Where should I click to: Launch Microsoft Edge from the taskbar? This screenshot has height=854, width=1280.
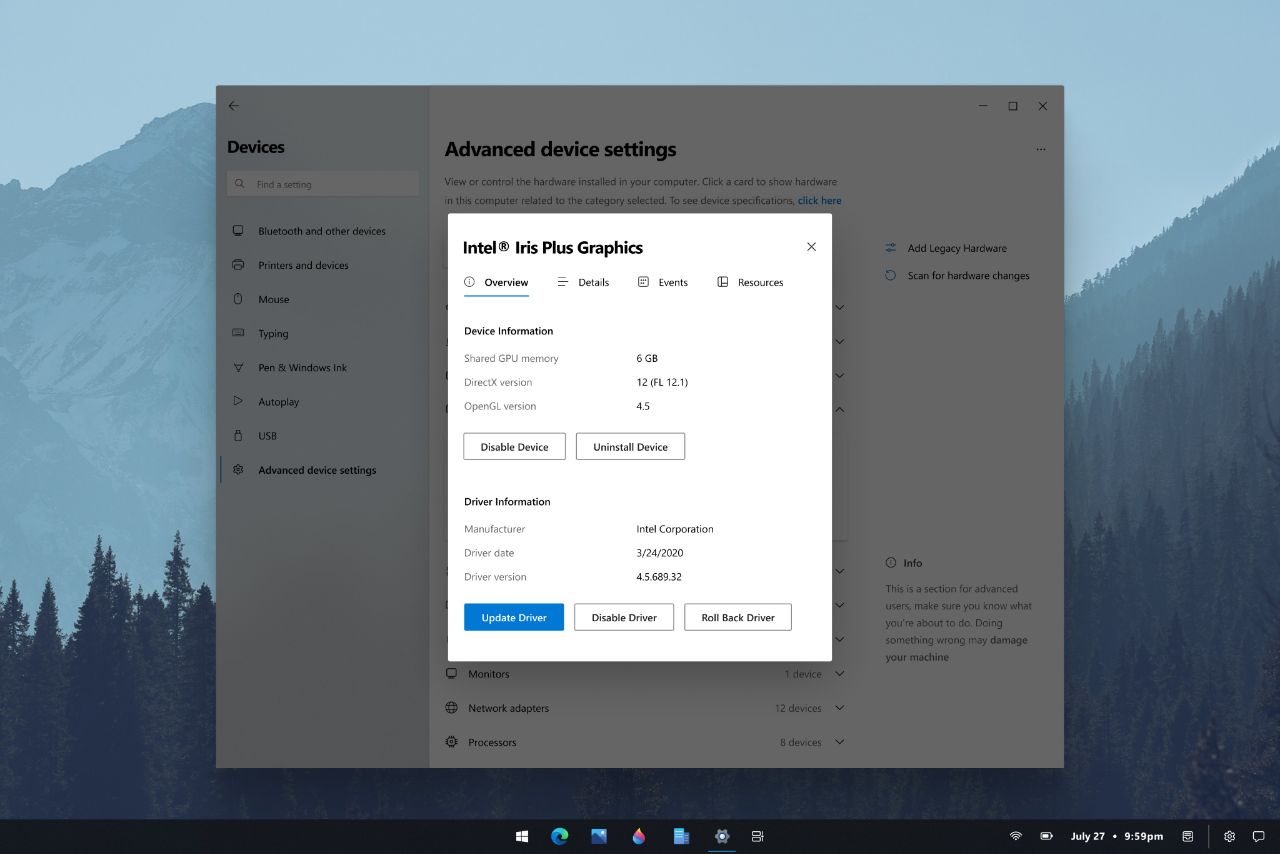pyautogui.click(x=560, y=836)
